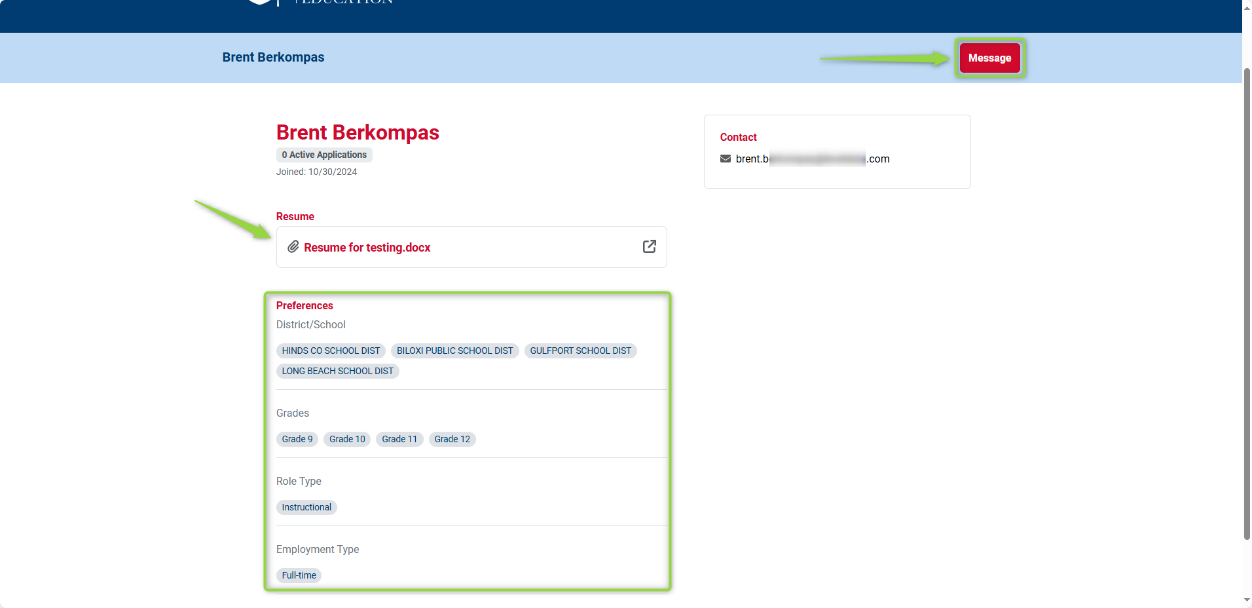
Task: Expand the Contact card
Action: click(x=737, y=137)
